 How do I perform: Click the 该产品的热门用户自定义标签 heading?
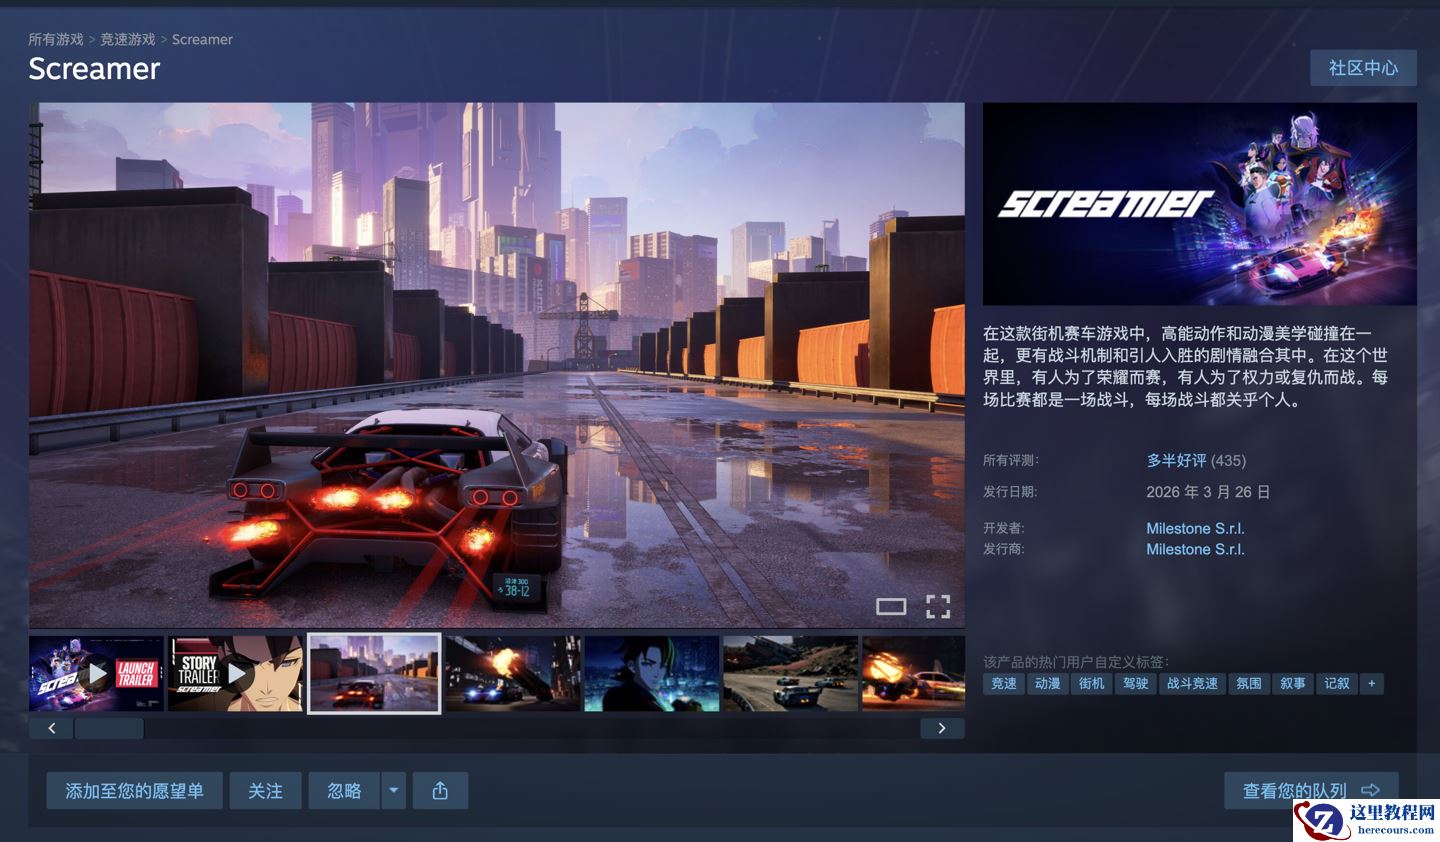1076,662
